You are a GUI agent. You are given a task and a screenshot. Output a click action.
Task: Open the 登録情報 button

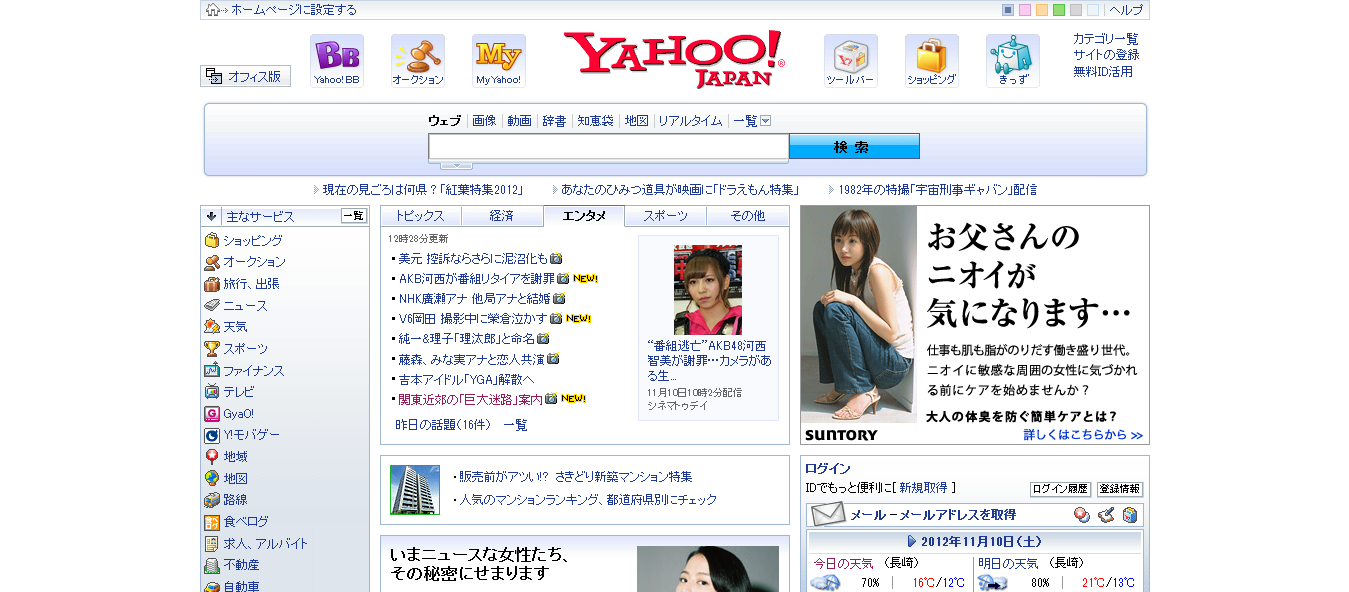pos(1120,489)
